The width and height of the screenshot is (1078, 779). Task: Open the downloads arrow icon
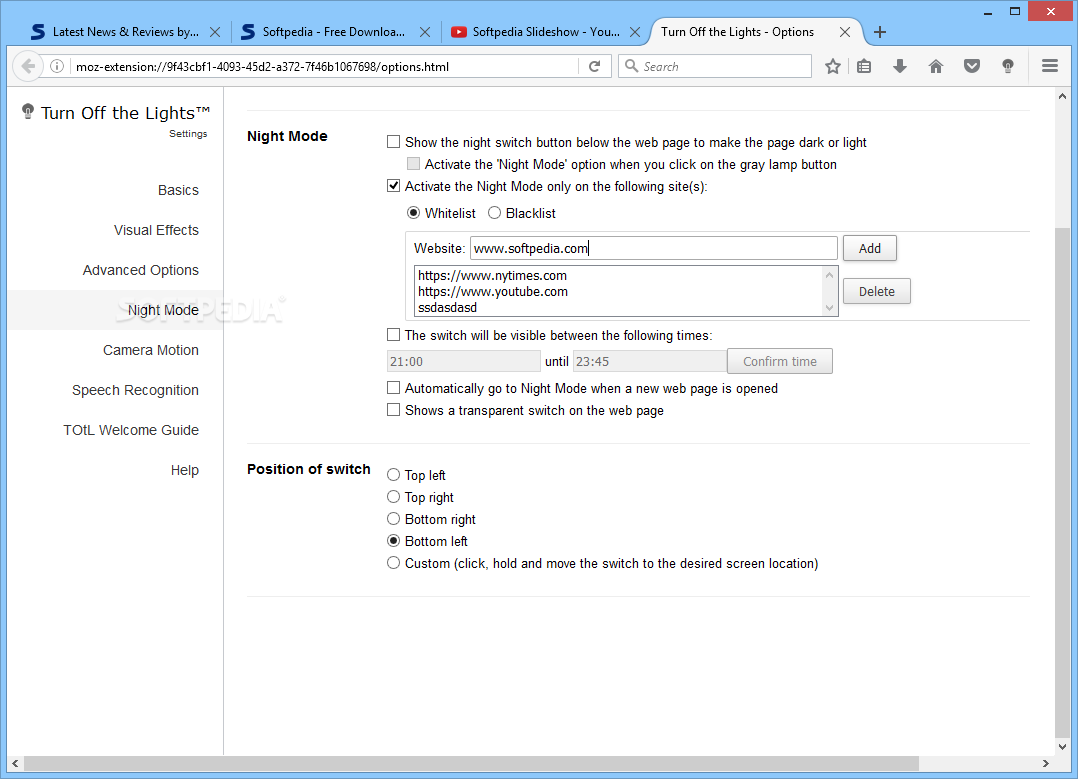point(899,66)
